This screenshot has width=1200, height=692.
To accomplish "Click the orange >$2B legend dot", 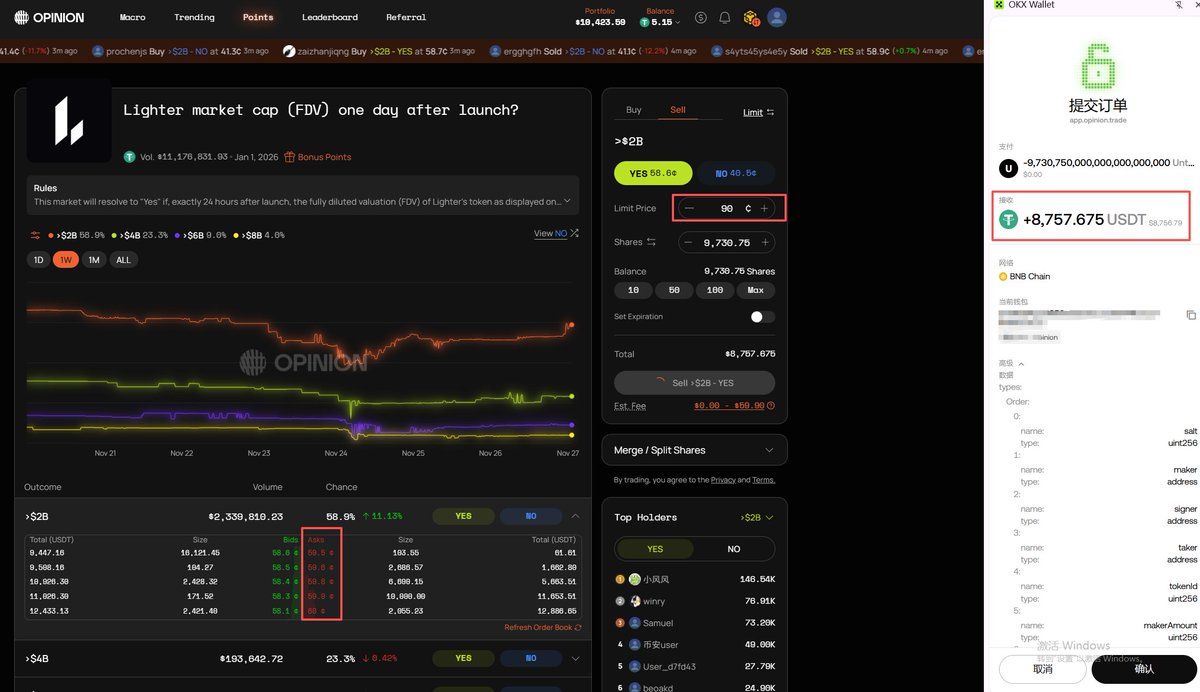I will [51, 236].
